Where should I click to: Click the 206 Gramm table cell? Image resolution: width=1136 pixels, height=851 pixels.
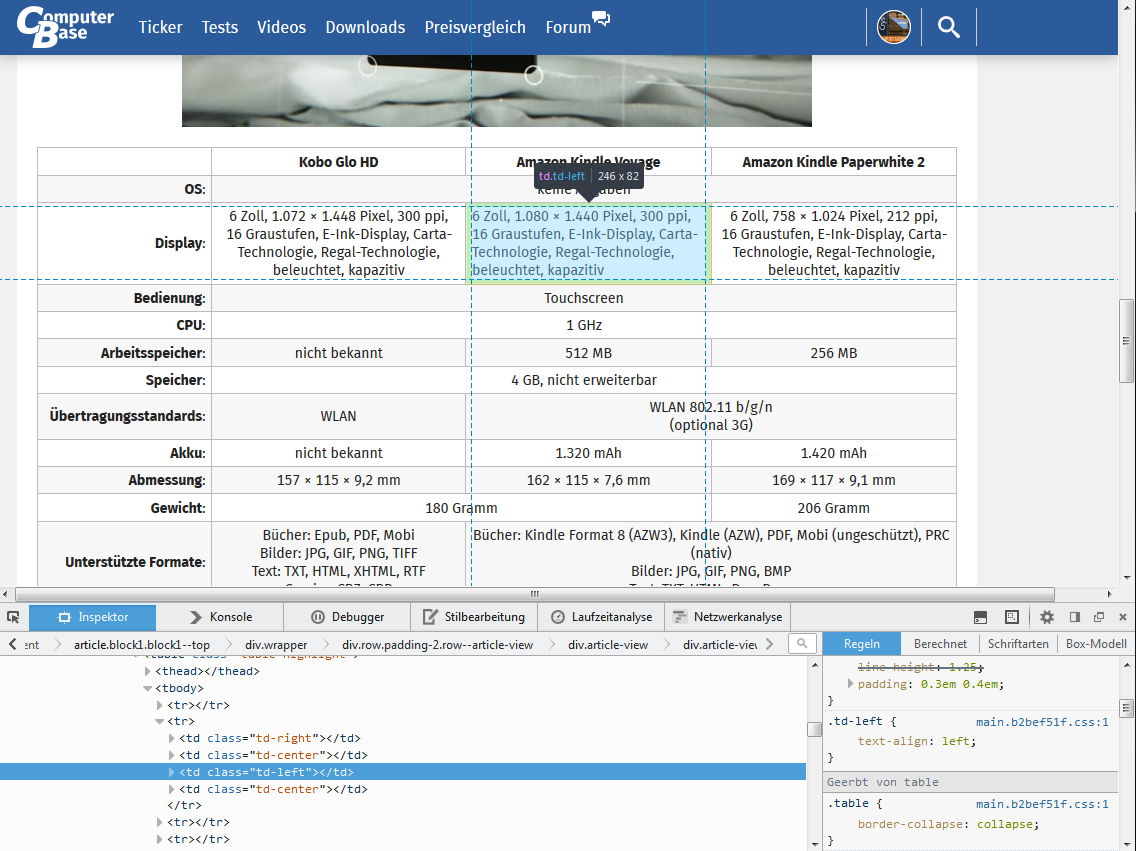pyautogui.click(x=833, y=508)
